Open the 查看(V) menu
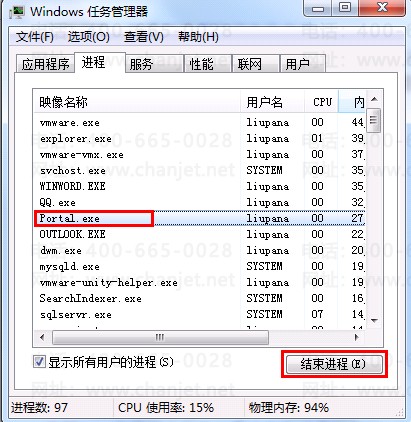The height and width of the screenshot is (422, 411). (144, 37)
